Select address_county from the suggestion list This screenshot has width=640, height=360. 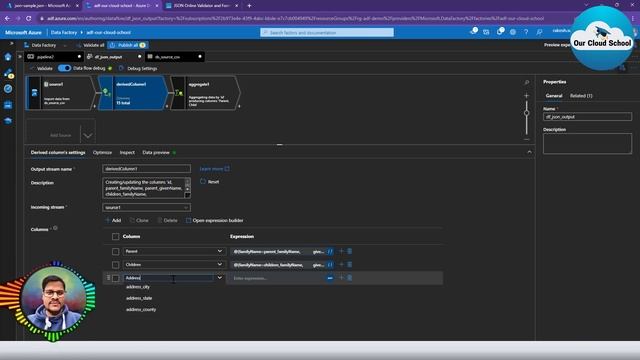[141, 310]
